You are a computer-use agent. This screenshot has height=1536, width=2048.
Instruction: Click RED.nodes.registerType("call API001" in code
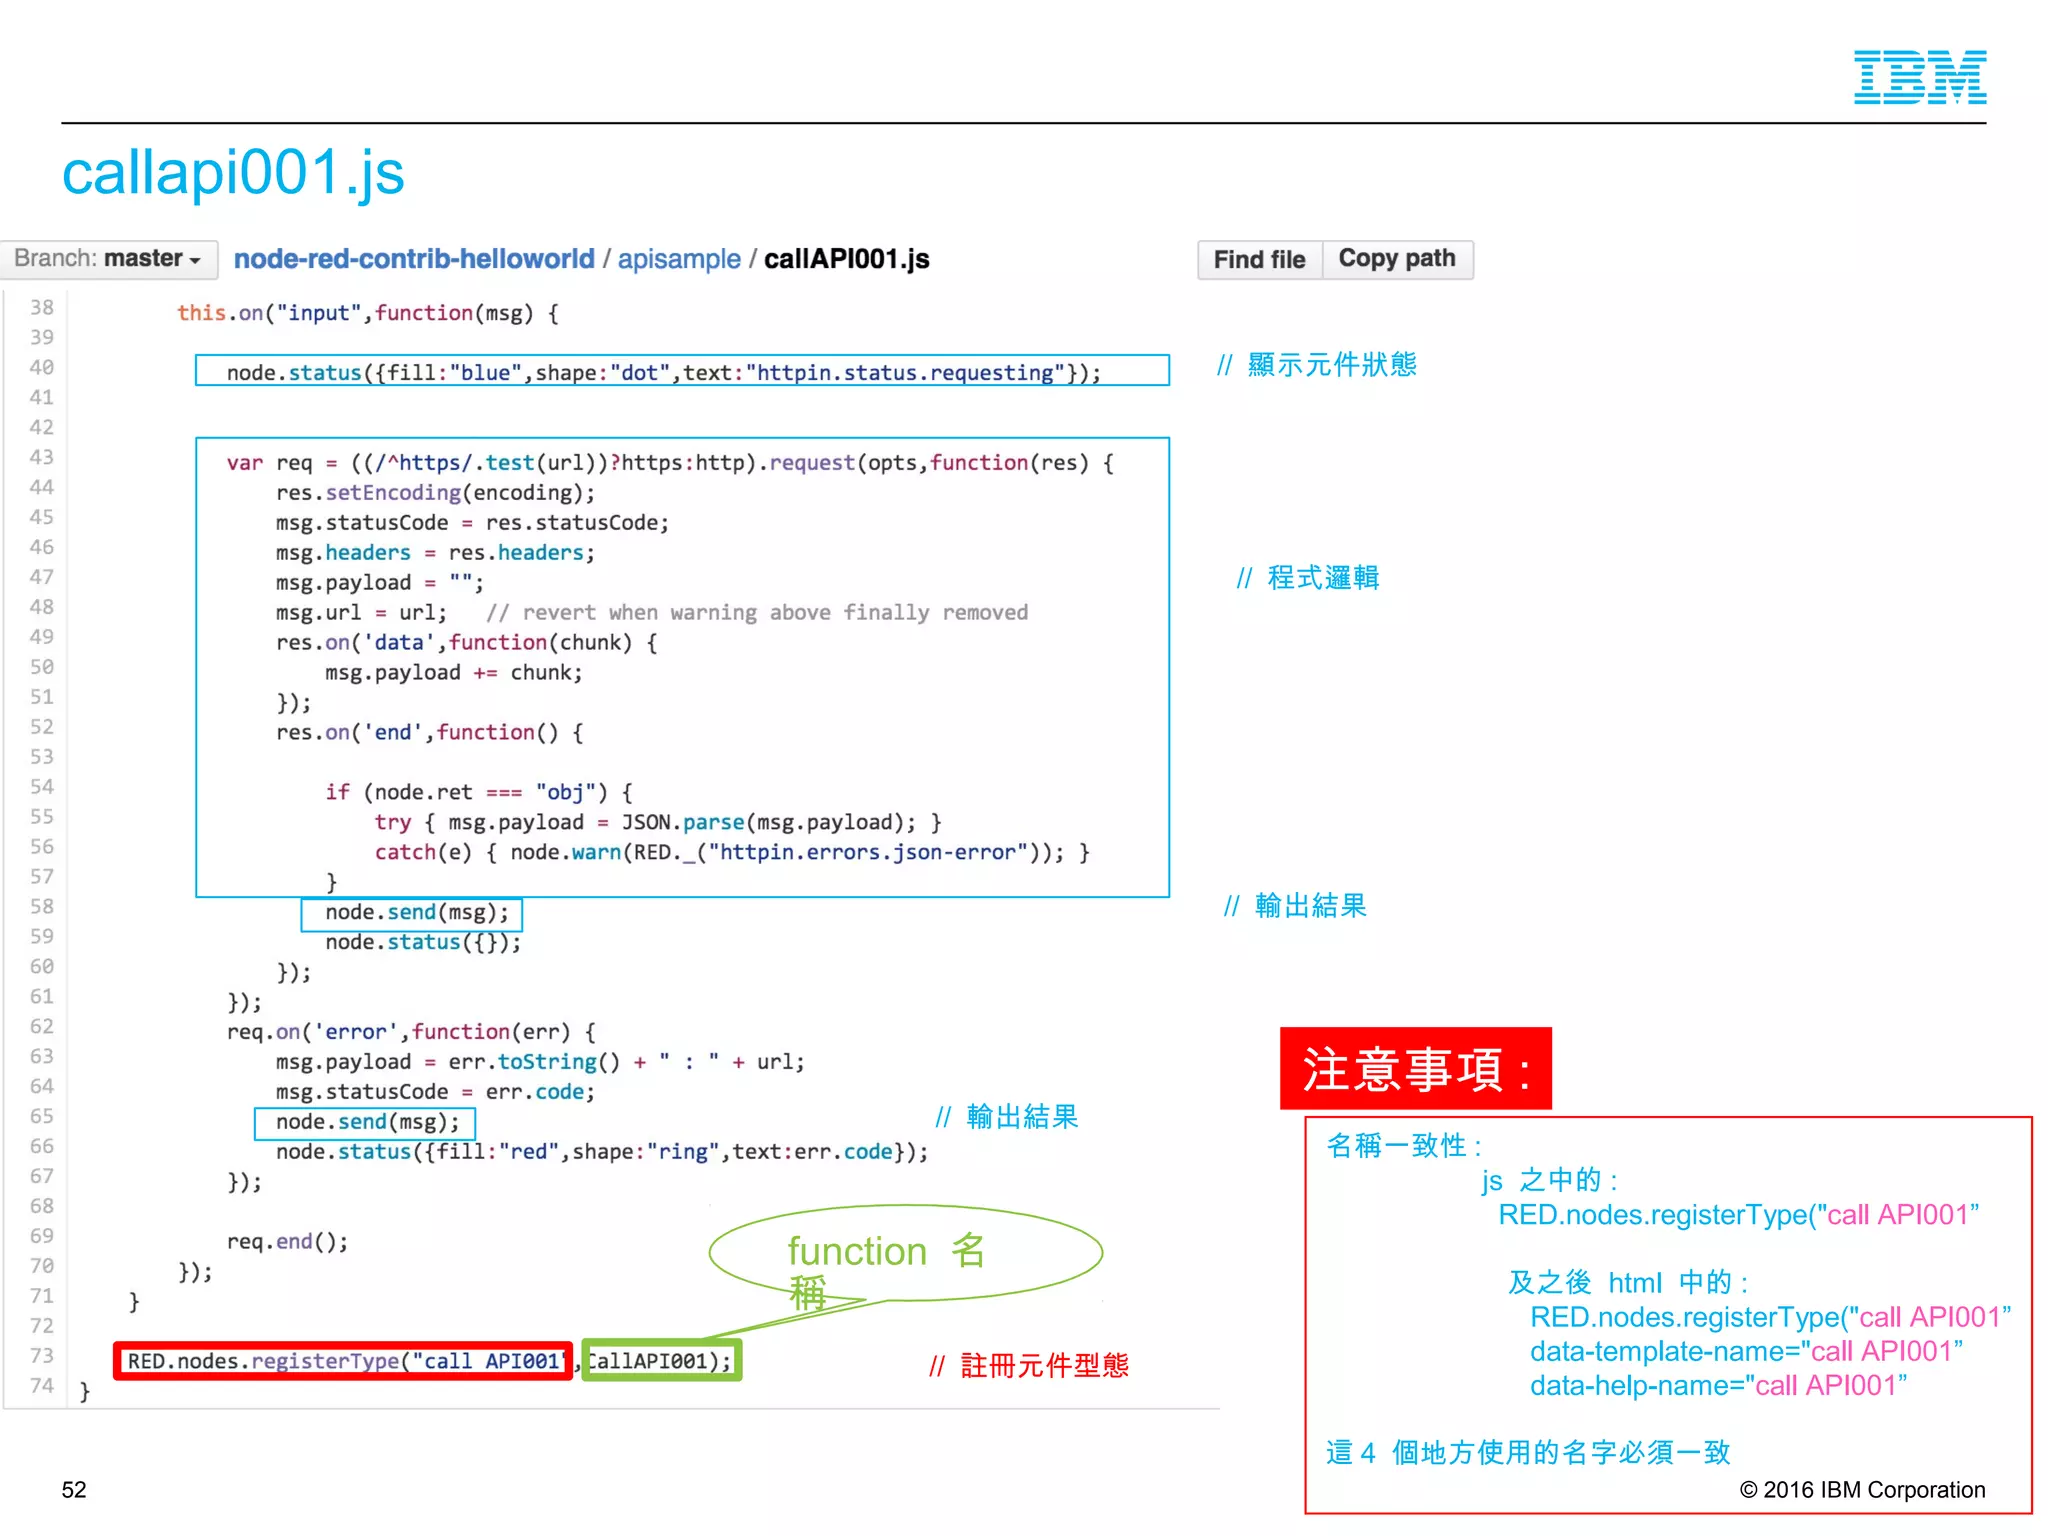(343, 1362)
